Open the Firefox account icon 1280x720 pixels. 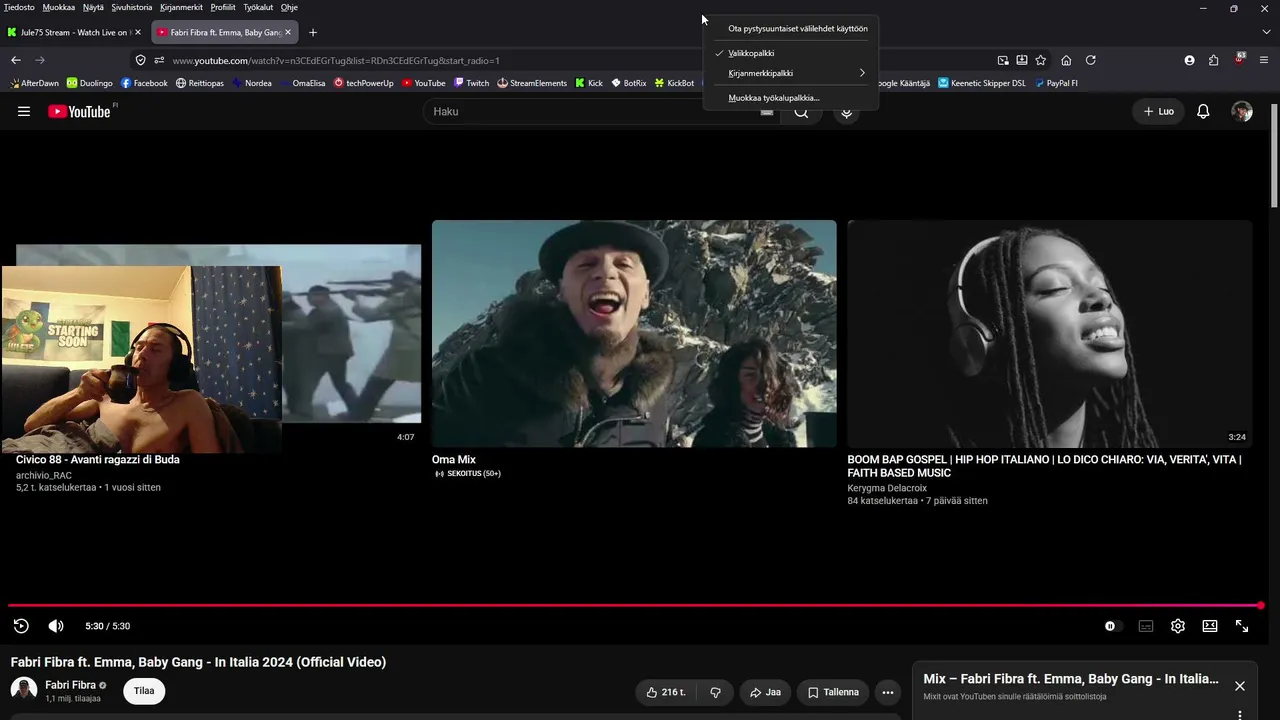click(x=1189, y=60)
